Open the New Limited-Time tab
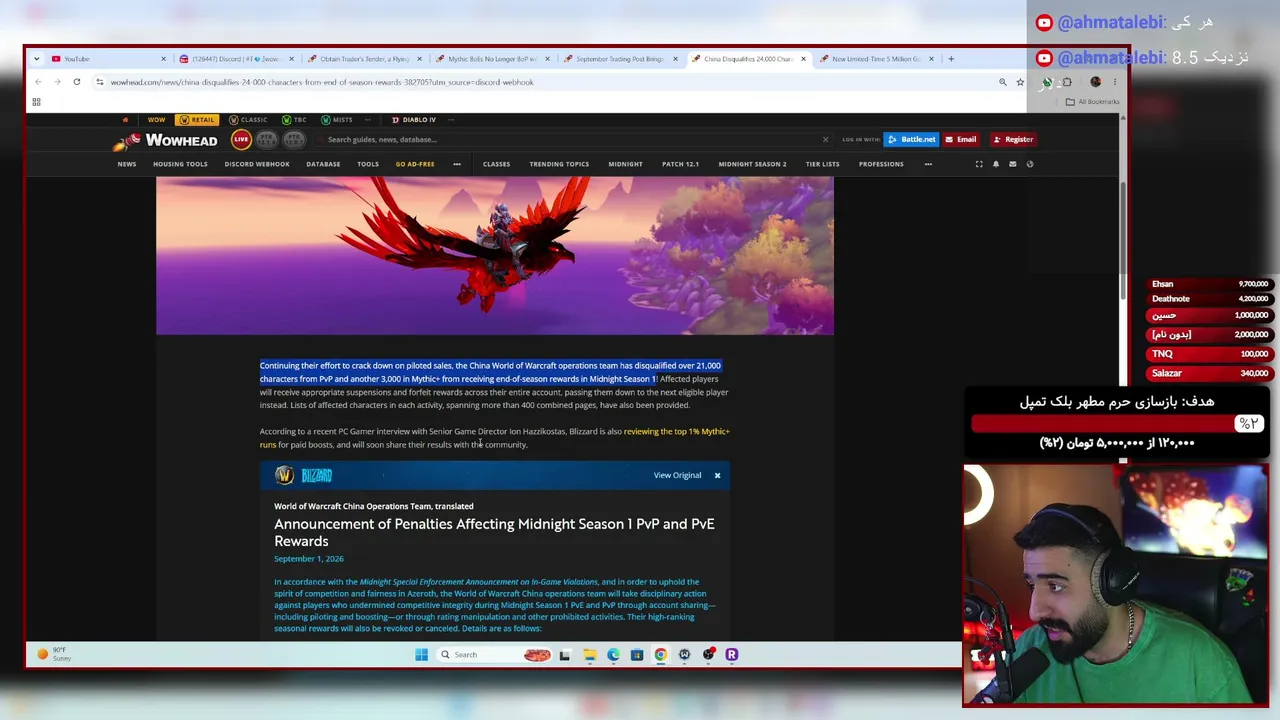Screen dimensions: 1280x720 click(x=874, y=59)
